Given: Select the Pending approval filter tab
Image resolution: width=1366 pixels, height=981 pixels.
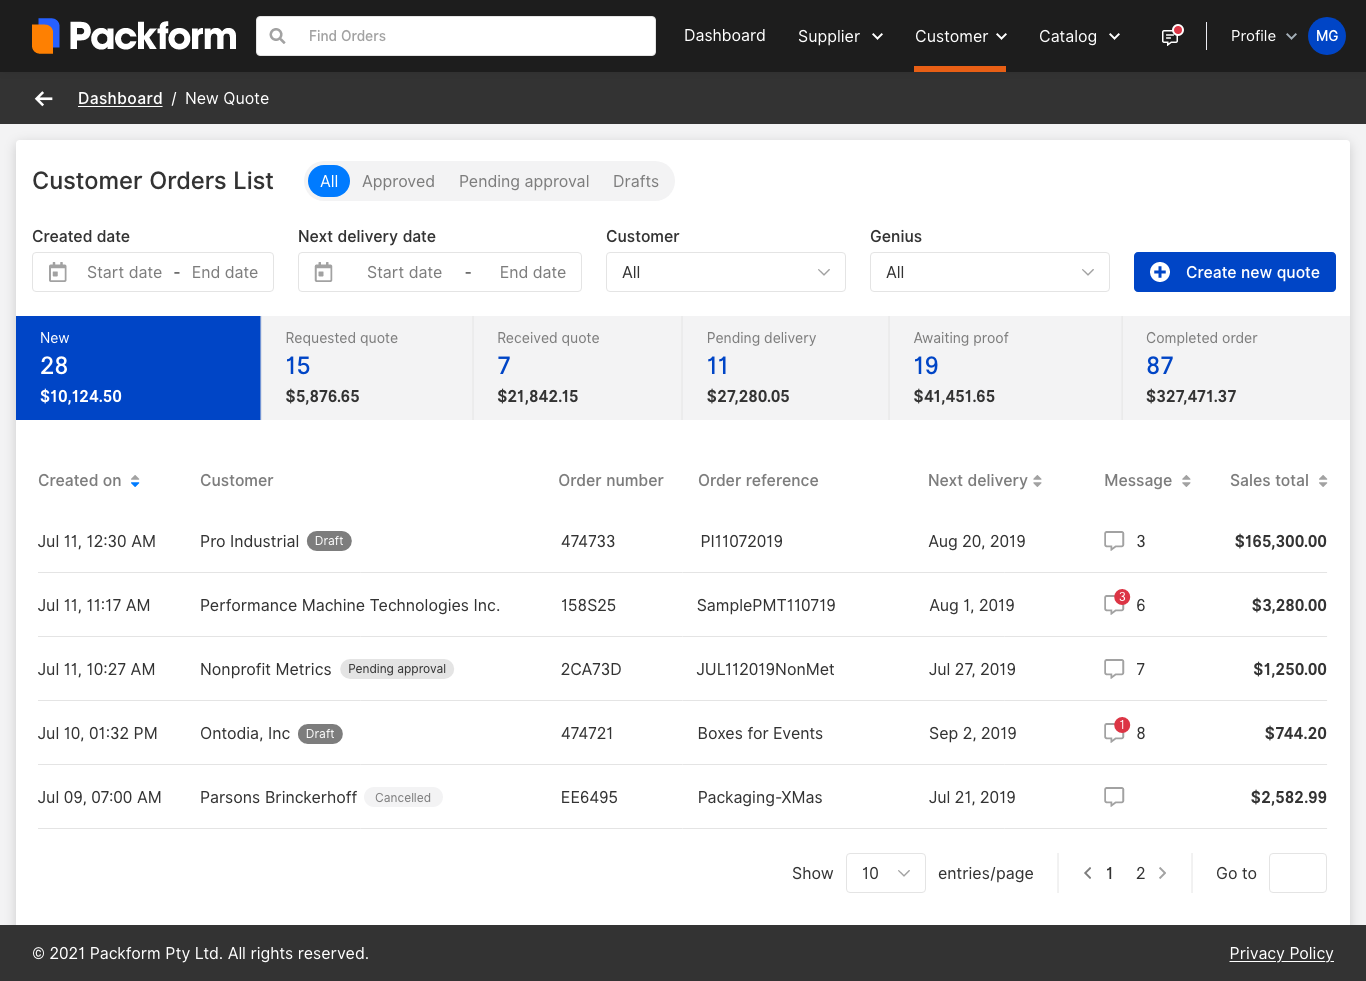Looking at the screenshot, I should (x=524, y=181).
